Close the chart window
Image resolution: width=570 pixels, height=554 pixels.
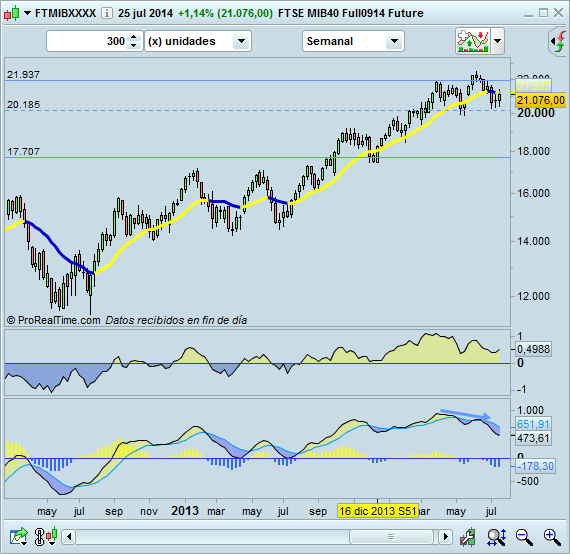point(558,13)
